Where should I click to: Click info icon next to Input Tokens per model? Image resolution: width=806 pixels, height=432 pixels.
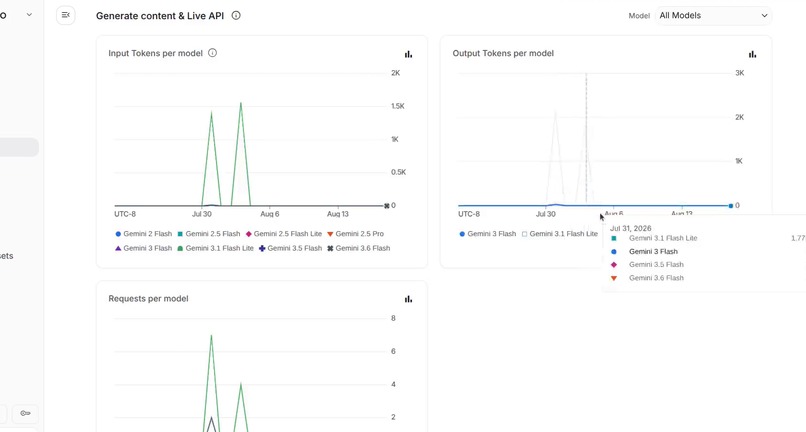[212, 52]
